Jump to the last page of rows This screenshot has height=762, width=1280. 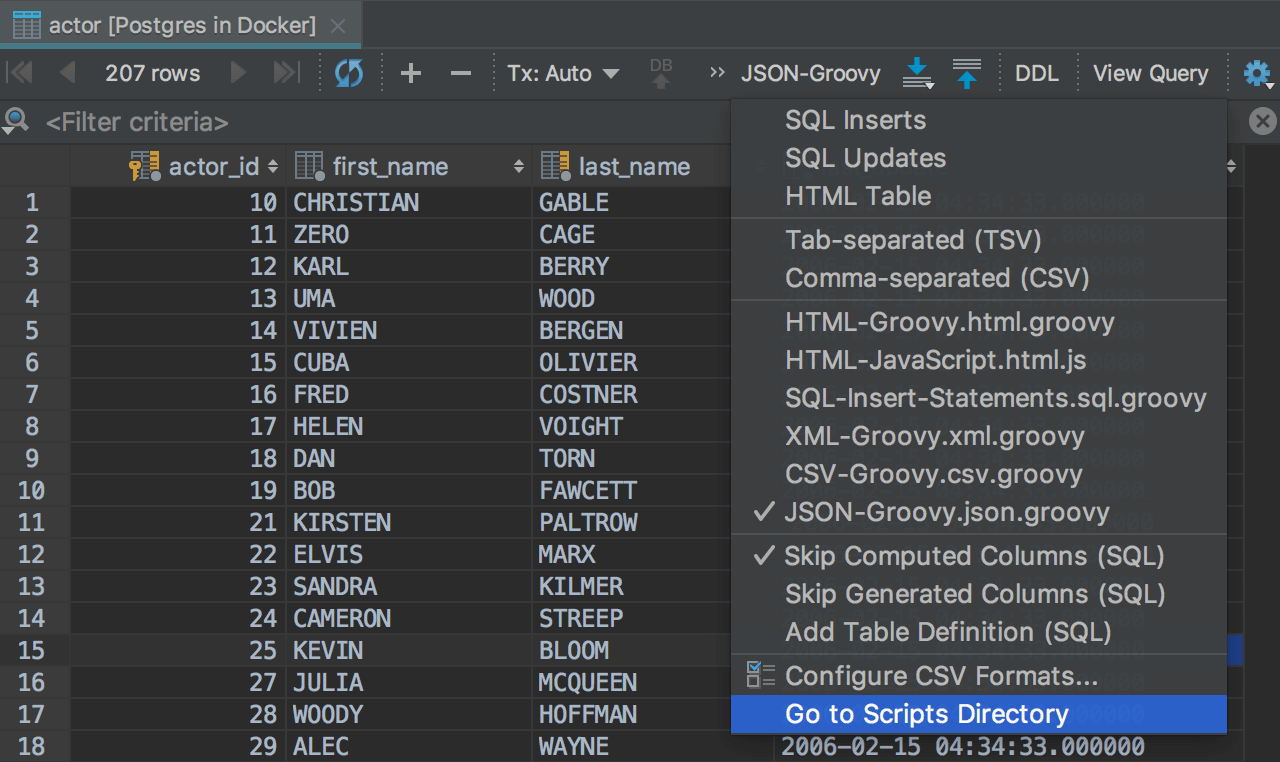point(286,73)
